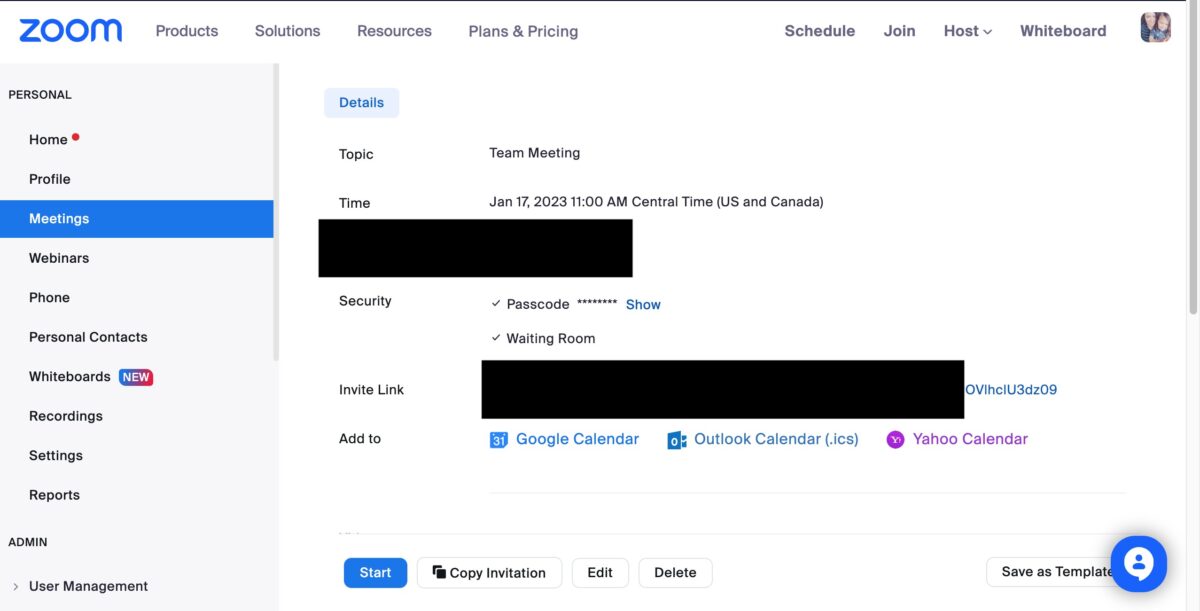This screenshot has height=611, width=1200.
Task: Click Schedule in the top navigation
Action: pyautogui.click(x=820, y=31)
